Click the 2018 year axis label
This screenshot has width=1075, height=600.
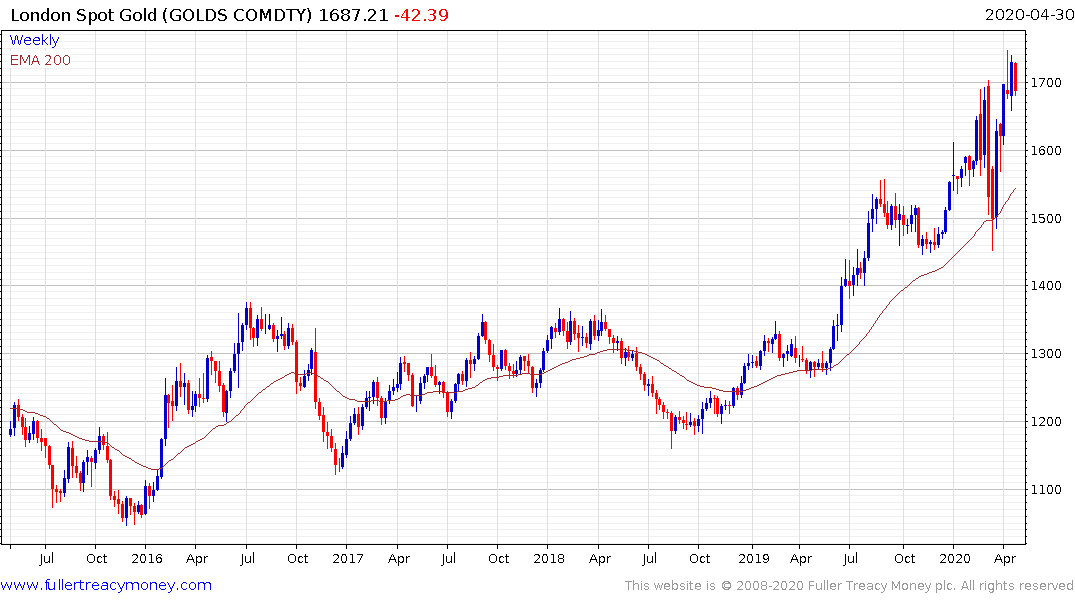tap(548, 558)
